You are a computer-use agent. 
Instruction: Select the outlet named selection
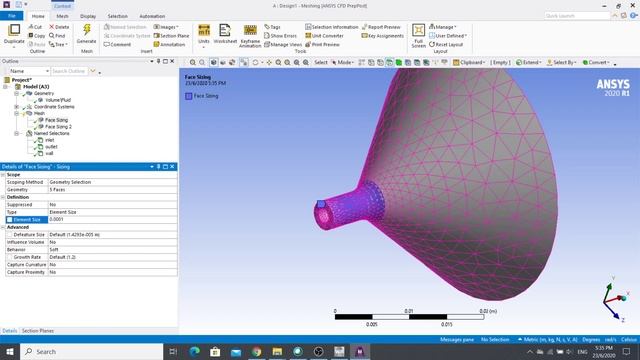[51, 147]
